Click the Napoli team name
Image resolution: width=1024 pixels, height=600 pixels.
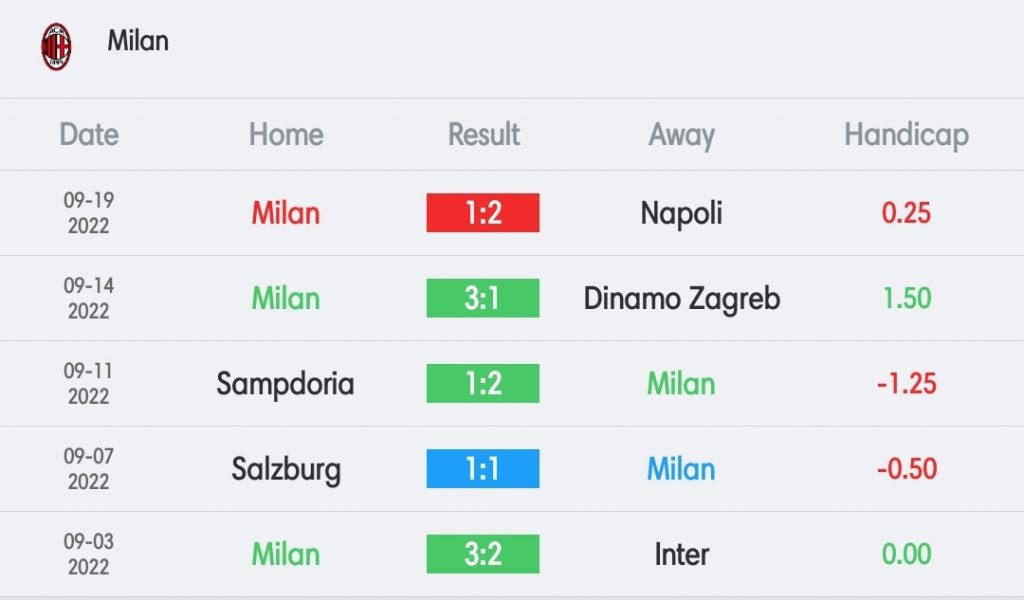tap(681, 214)
